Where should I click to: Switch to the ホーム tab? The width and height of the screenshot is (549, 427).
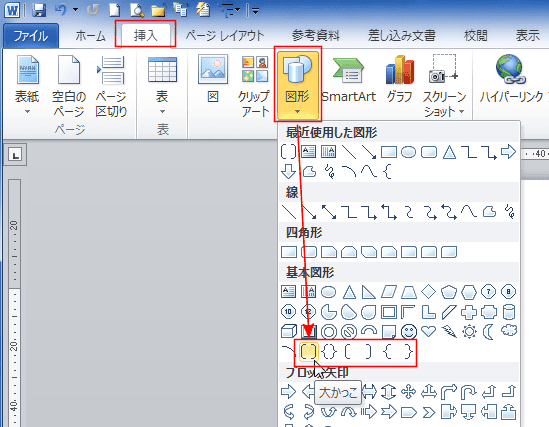pos(90,36)
